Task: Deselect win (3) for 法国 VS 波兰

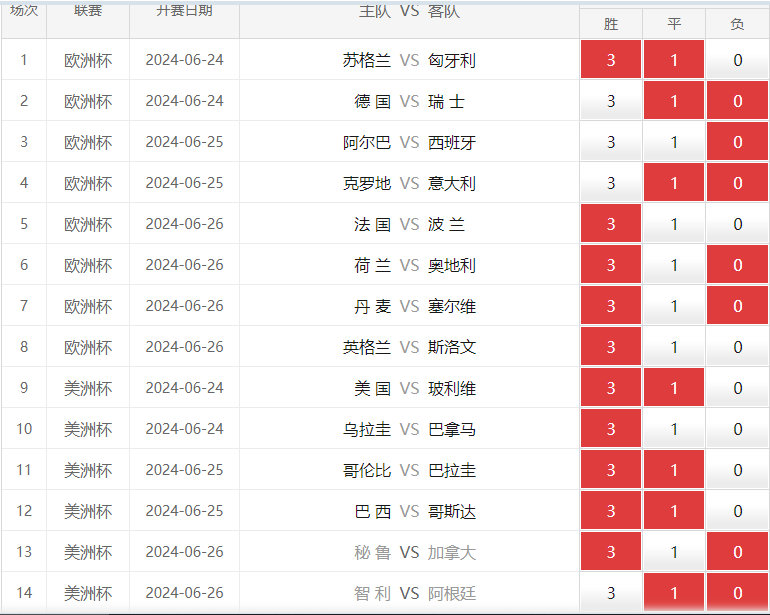Action: (610, 224)
